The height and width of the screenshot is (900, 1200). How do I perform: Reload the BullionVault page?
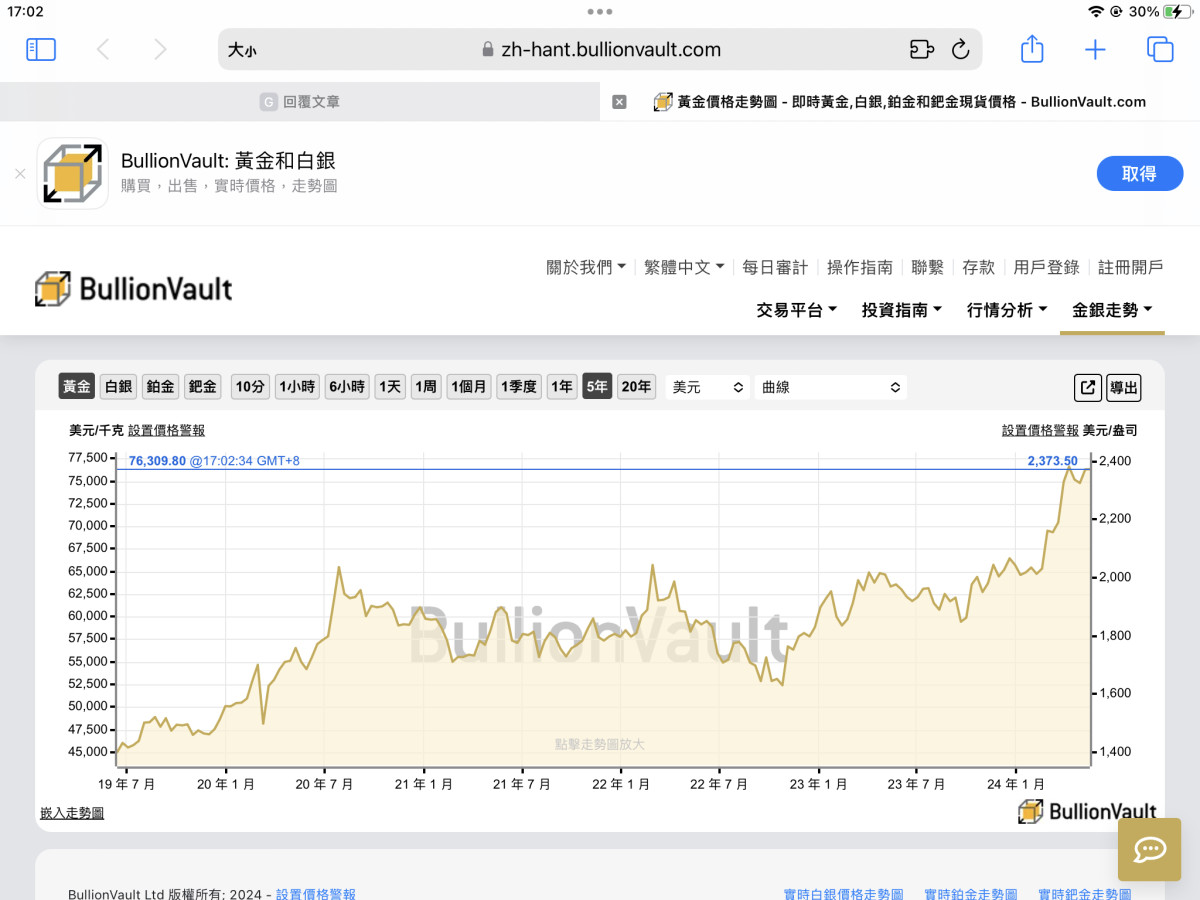(x=960, y=49)
